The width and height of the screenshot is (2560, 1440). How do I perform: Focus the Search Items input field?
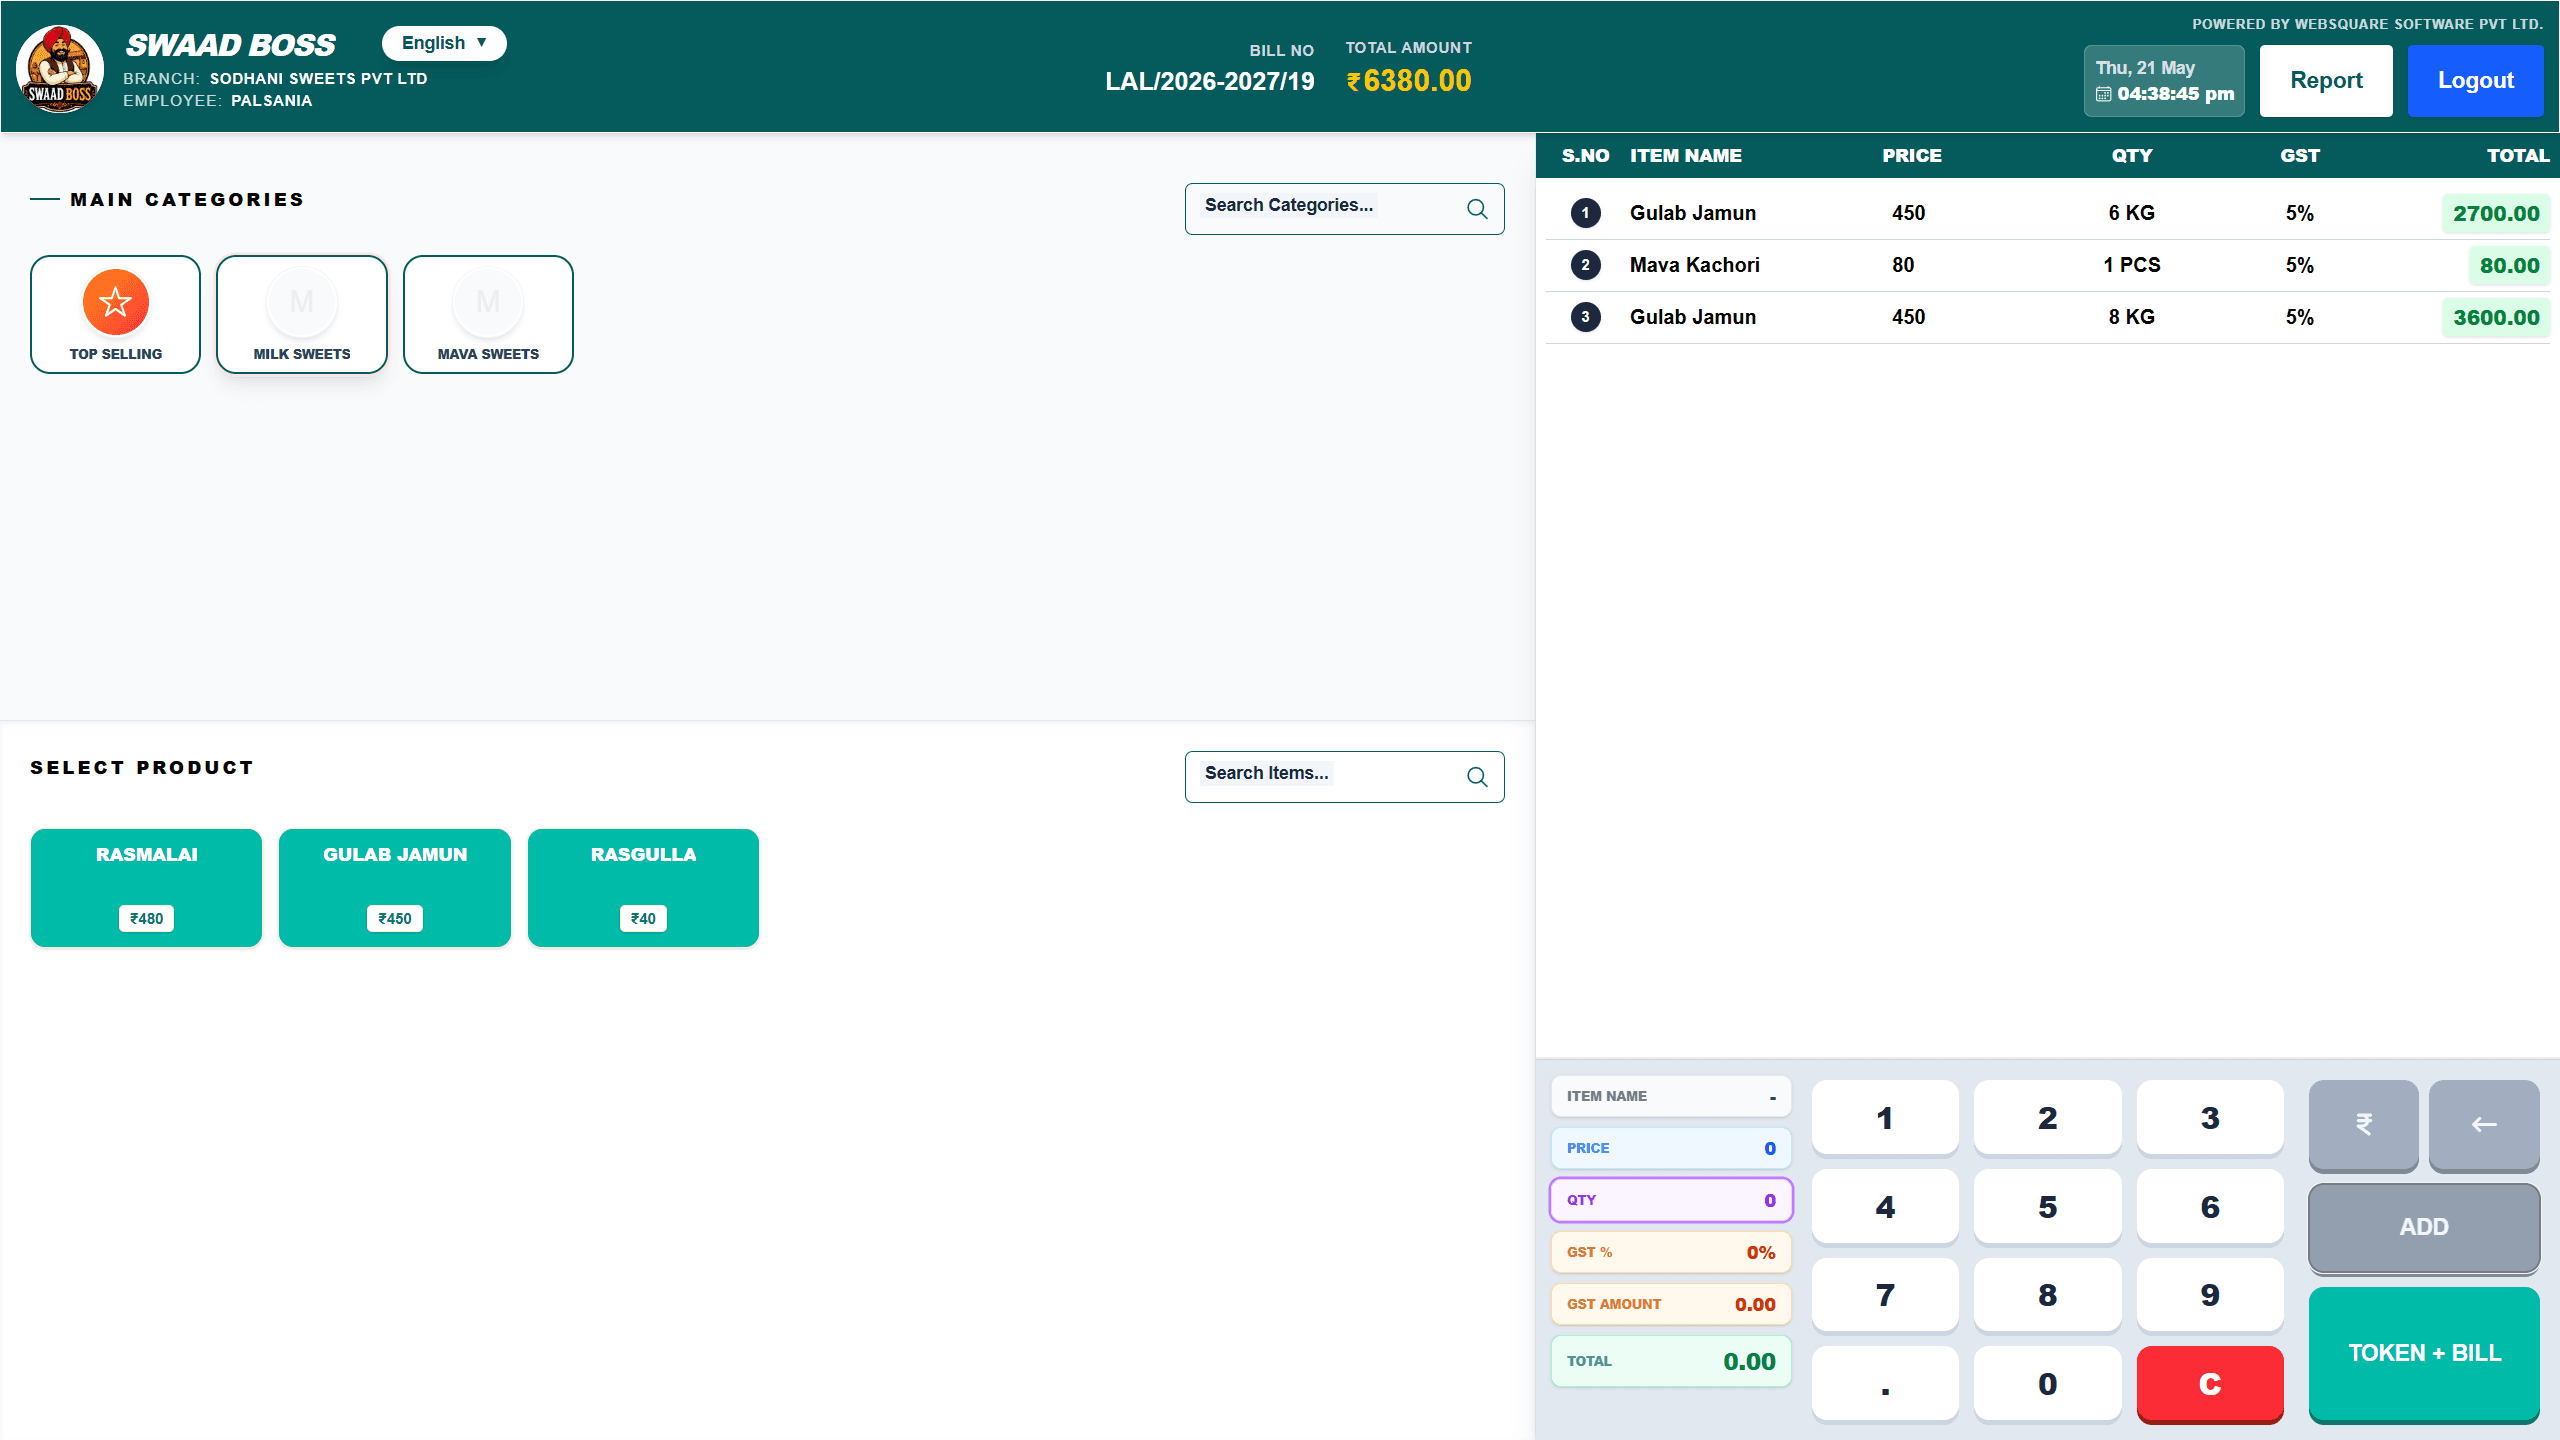pyautogui.click(x=1344, y=777)
